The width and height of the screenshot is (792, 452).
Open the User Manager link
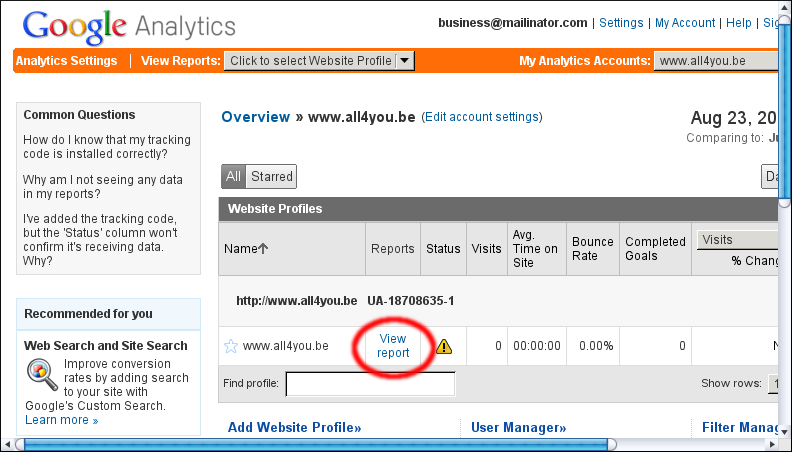[x=518, y=428]
